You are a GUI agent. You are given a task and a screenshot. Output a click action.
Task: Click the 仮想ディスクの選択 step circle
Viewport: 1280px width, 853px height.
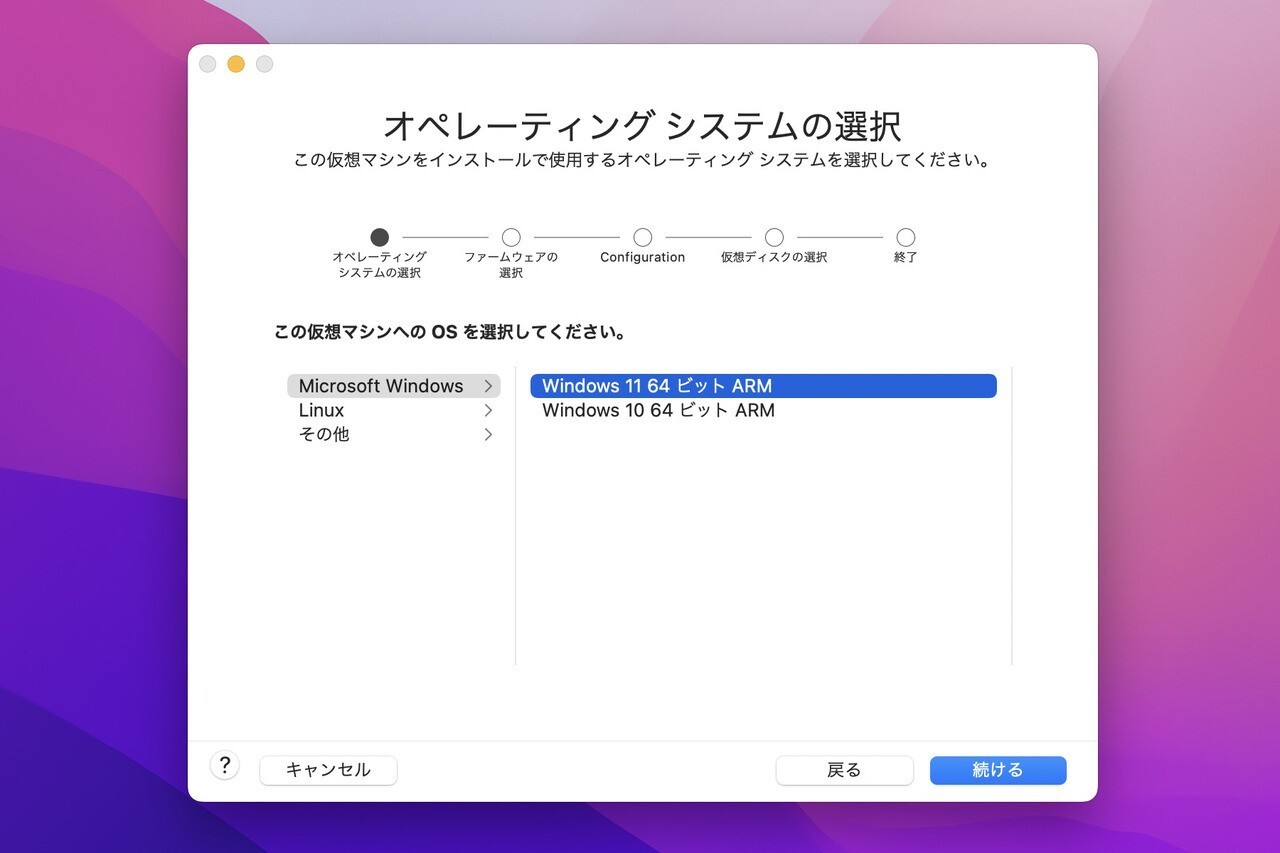(x=774, y=237)
